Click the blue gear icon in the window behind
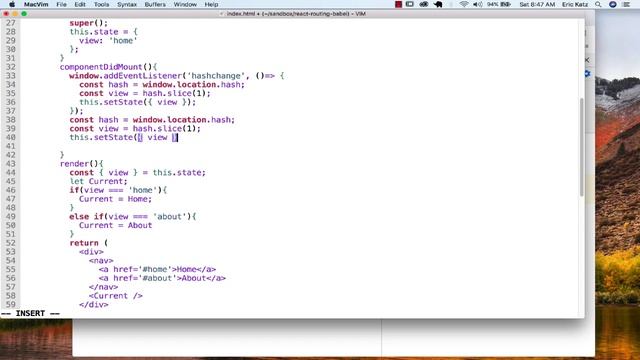640x360 pixels. click(x=587, y=74)
